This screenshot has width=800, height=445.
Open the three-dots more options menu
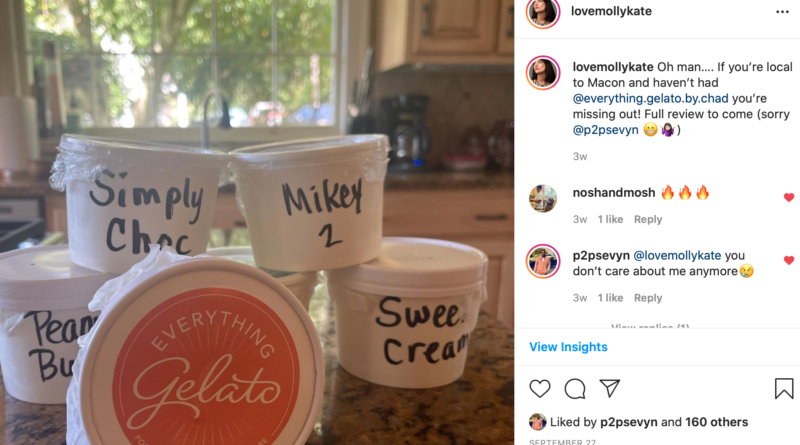782,12
